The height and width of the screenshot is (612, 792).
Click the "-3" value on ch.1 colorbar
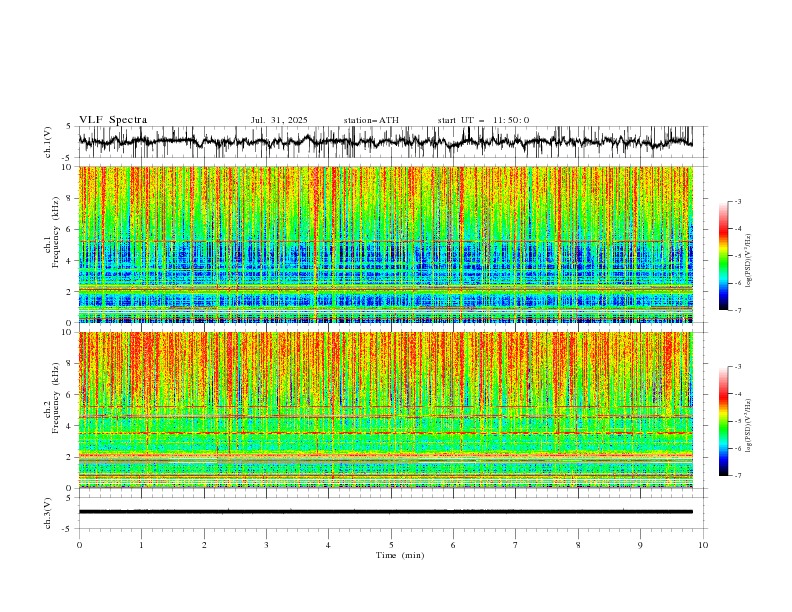(737, 201)
